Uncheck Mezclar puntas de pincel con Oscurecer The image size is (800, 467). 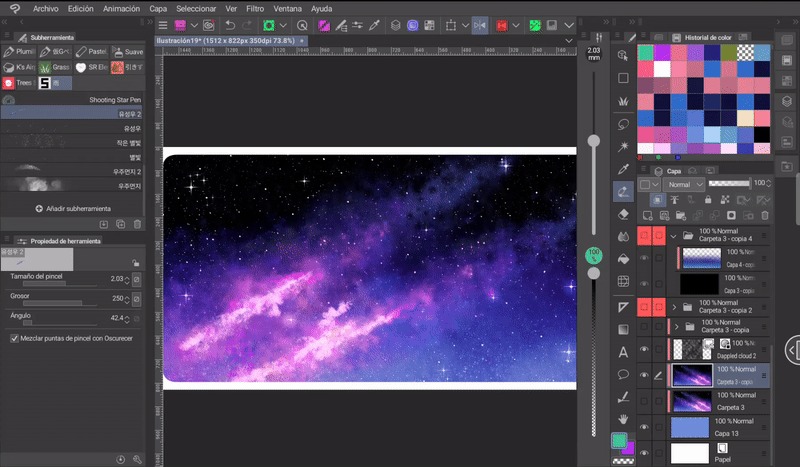[x=14, y=338]
